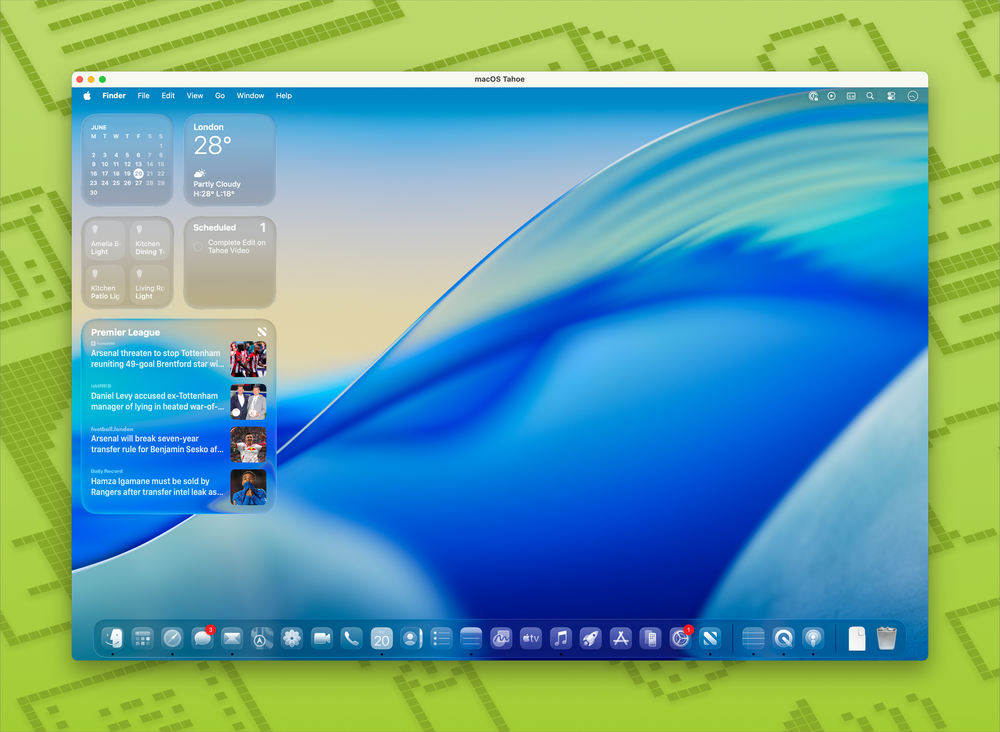
Task: Launch Safari compass icon in Dock
Action: pyautogui.click(x=172, y=638)
